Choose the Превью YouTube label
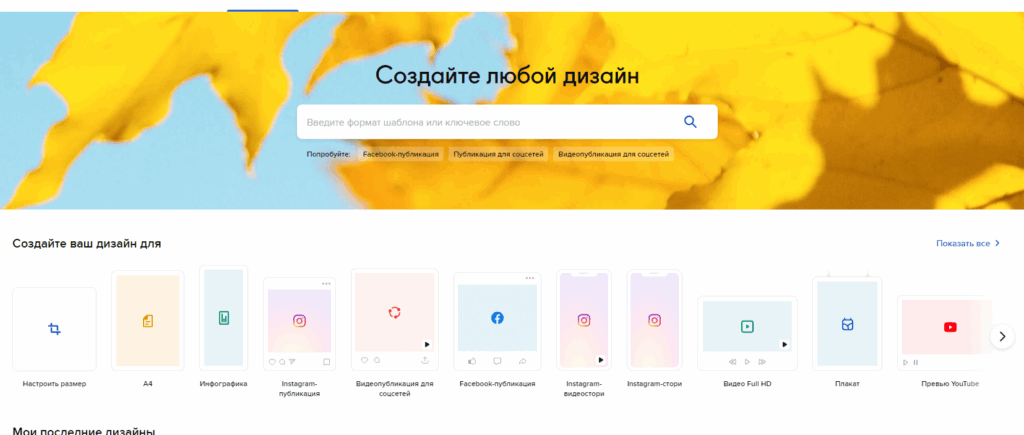Image resolution: width=1024 pixels, height=435 pixels. coord(950,384)
